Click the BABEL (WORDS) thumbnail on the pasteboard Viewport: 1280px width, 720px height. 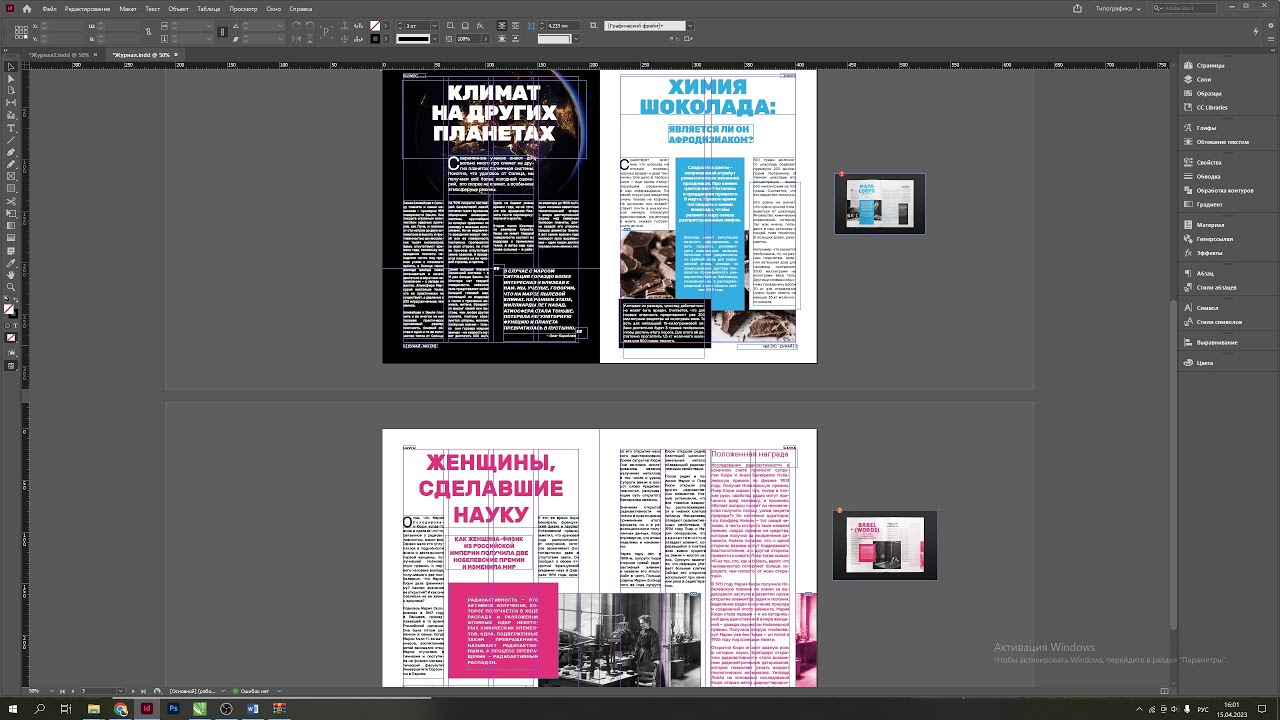[885, 545]
